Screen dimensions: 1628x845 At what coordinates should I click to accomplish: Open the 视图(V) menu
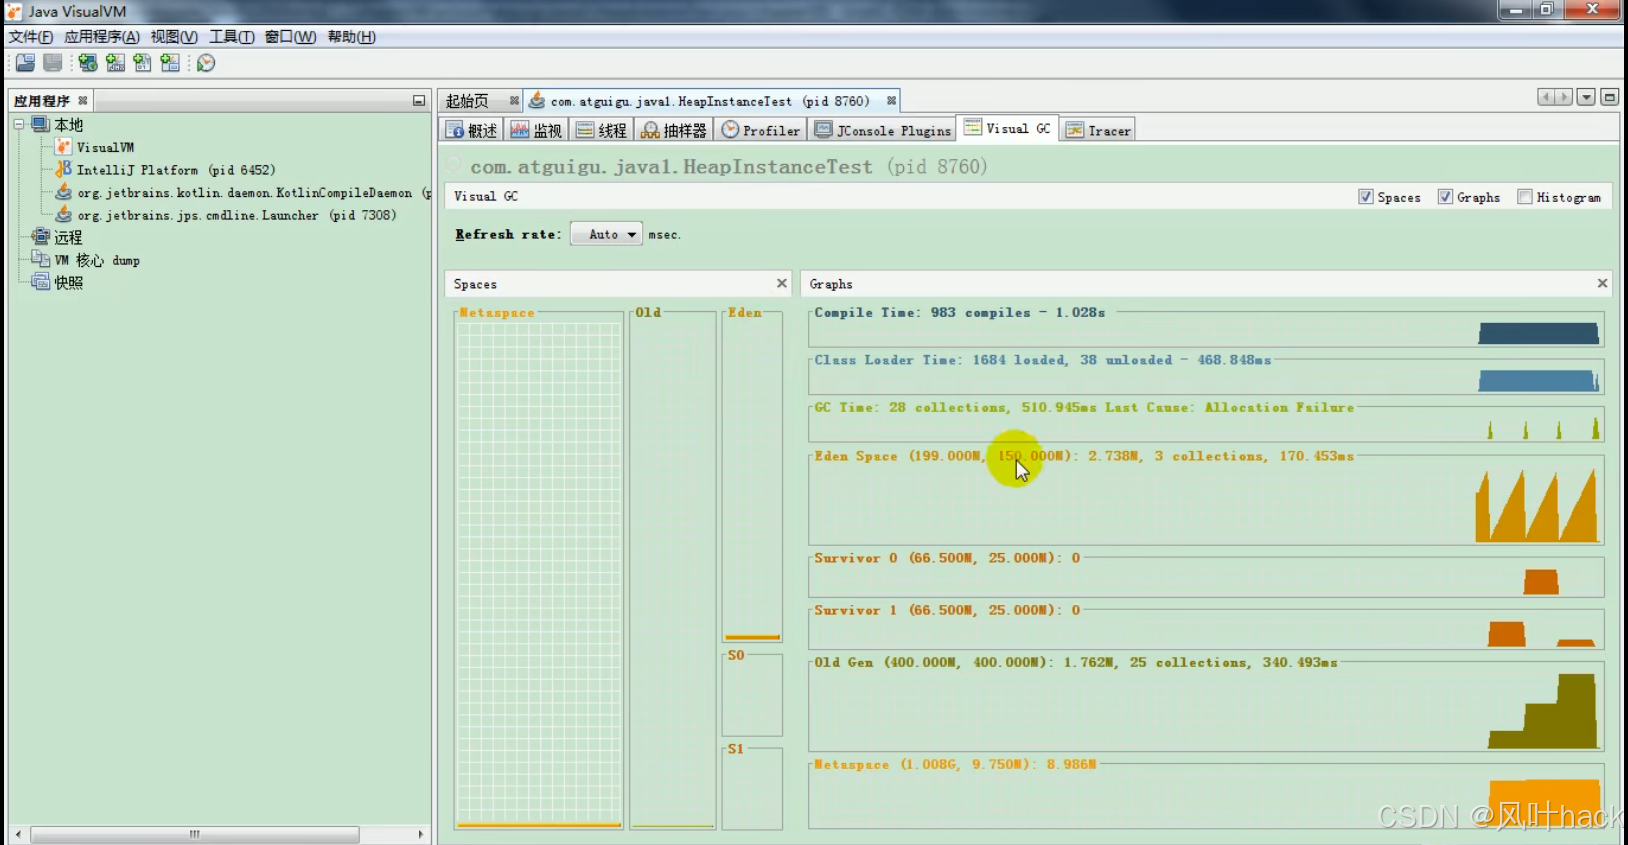tap(174, 37)
